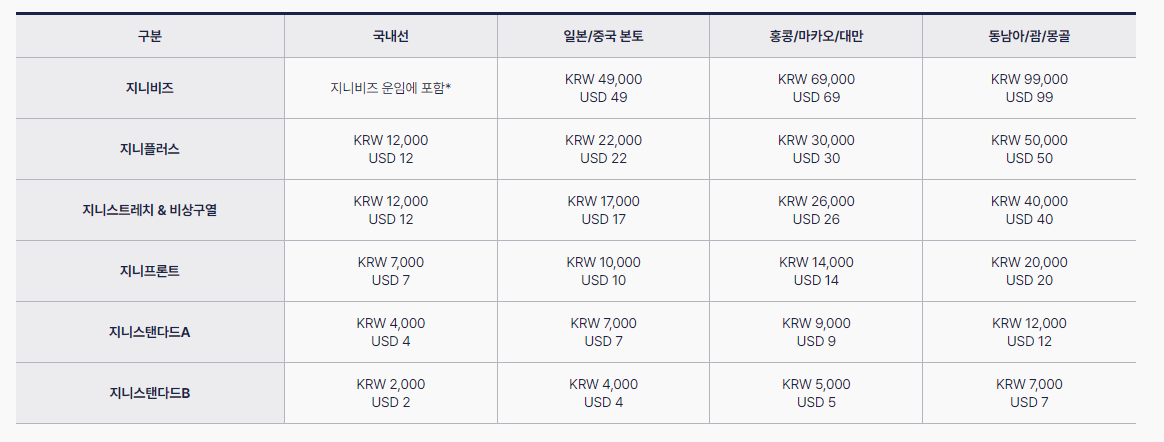This screenshot has height=442, width=1164.
Task: Select the 지니비즈 row label
Action: [150, 88]
